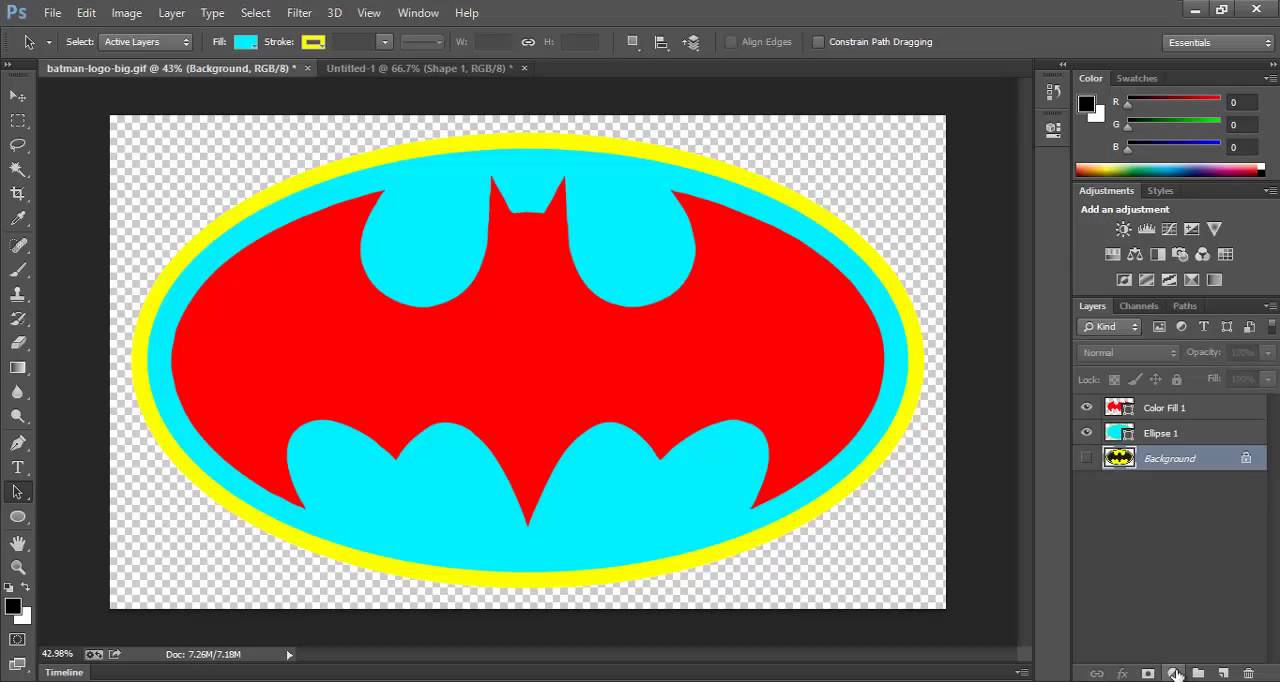This screenshot has width=1280, height=682.
Task: Swap foreground and background colors
Action: pyautogui.click(x=26, y=588)
